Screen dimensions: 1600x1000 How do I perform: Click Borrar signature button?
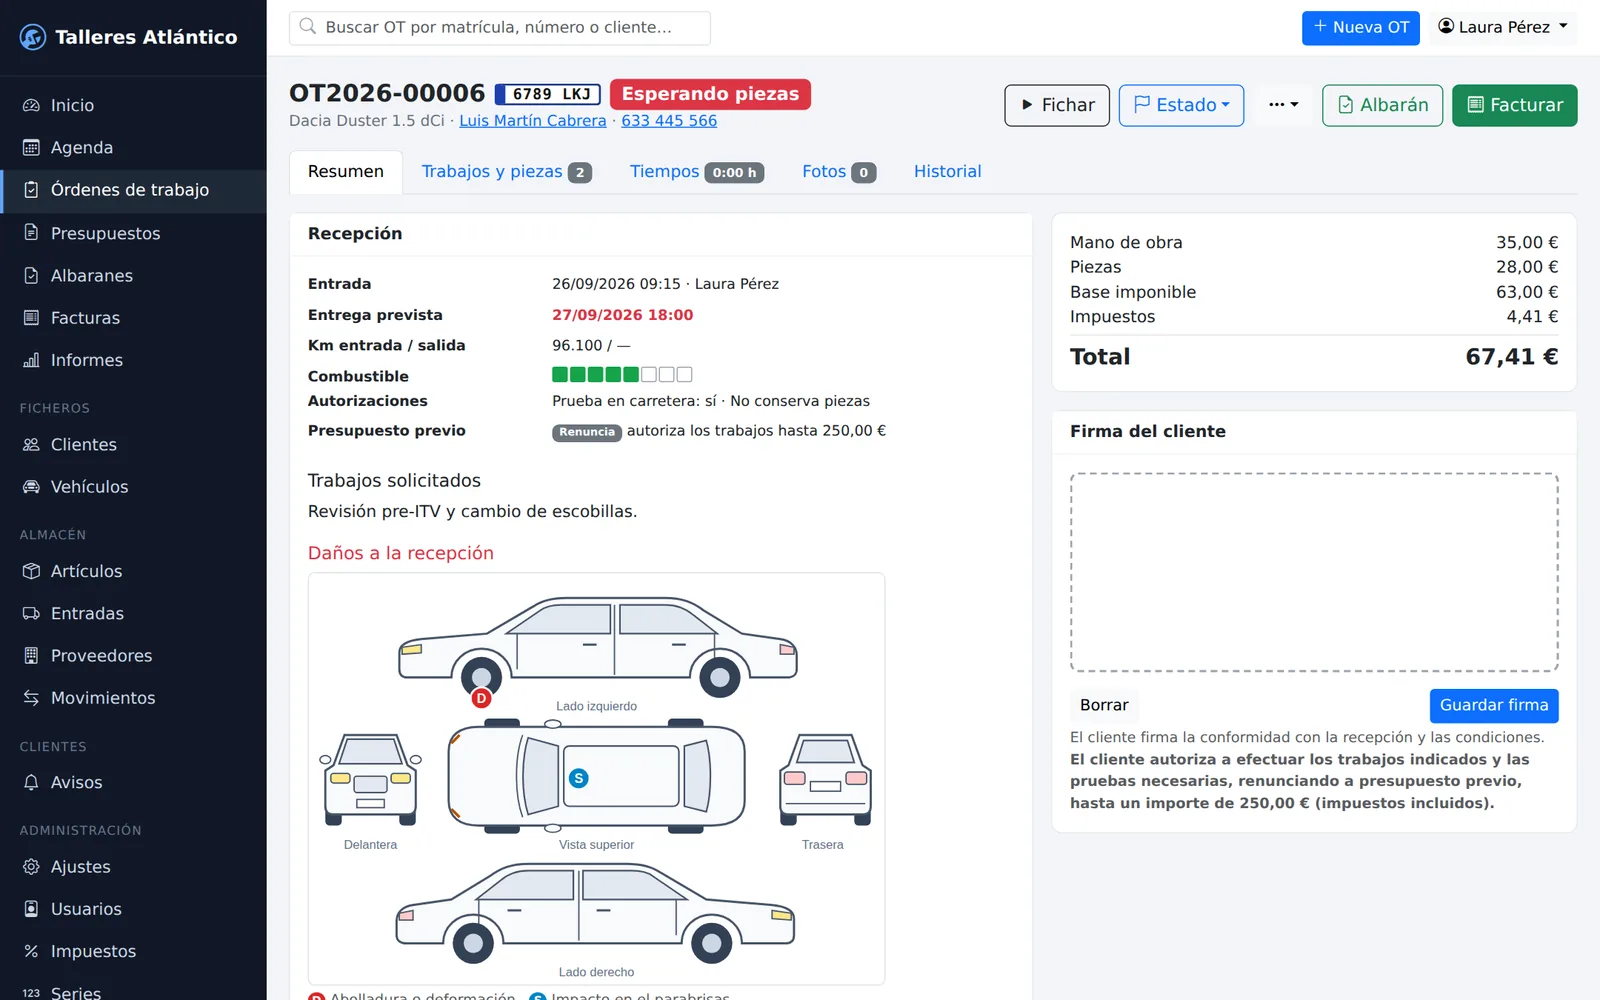(1104, 705)
